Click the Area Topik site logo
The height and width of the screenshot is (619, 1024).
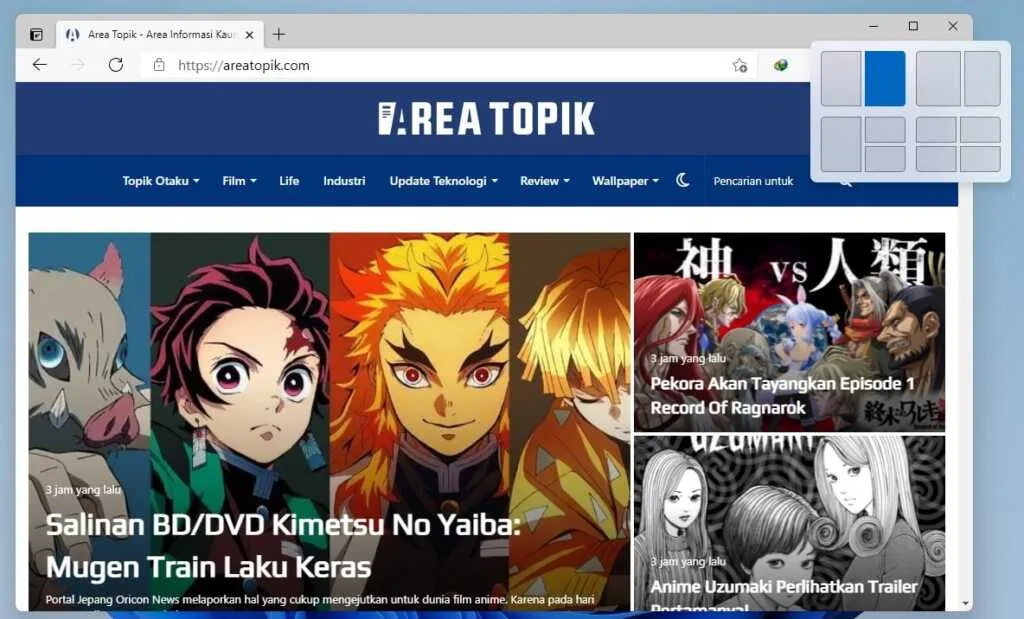(487, 118)
